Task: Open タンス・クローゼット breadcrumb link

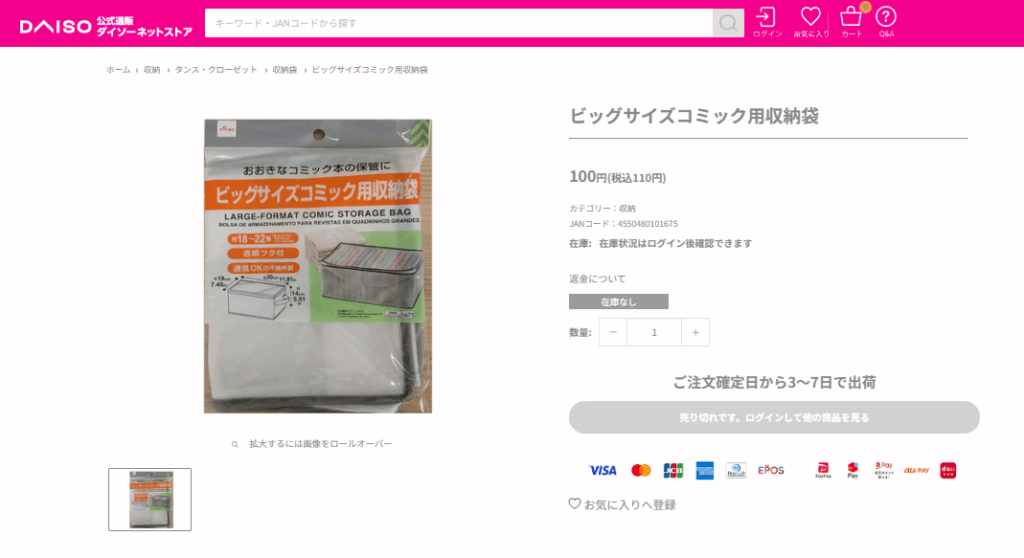Action: coord(216,70)
